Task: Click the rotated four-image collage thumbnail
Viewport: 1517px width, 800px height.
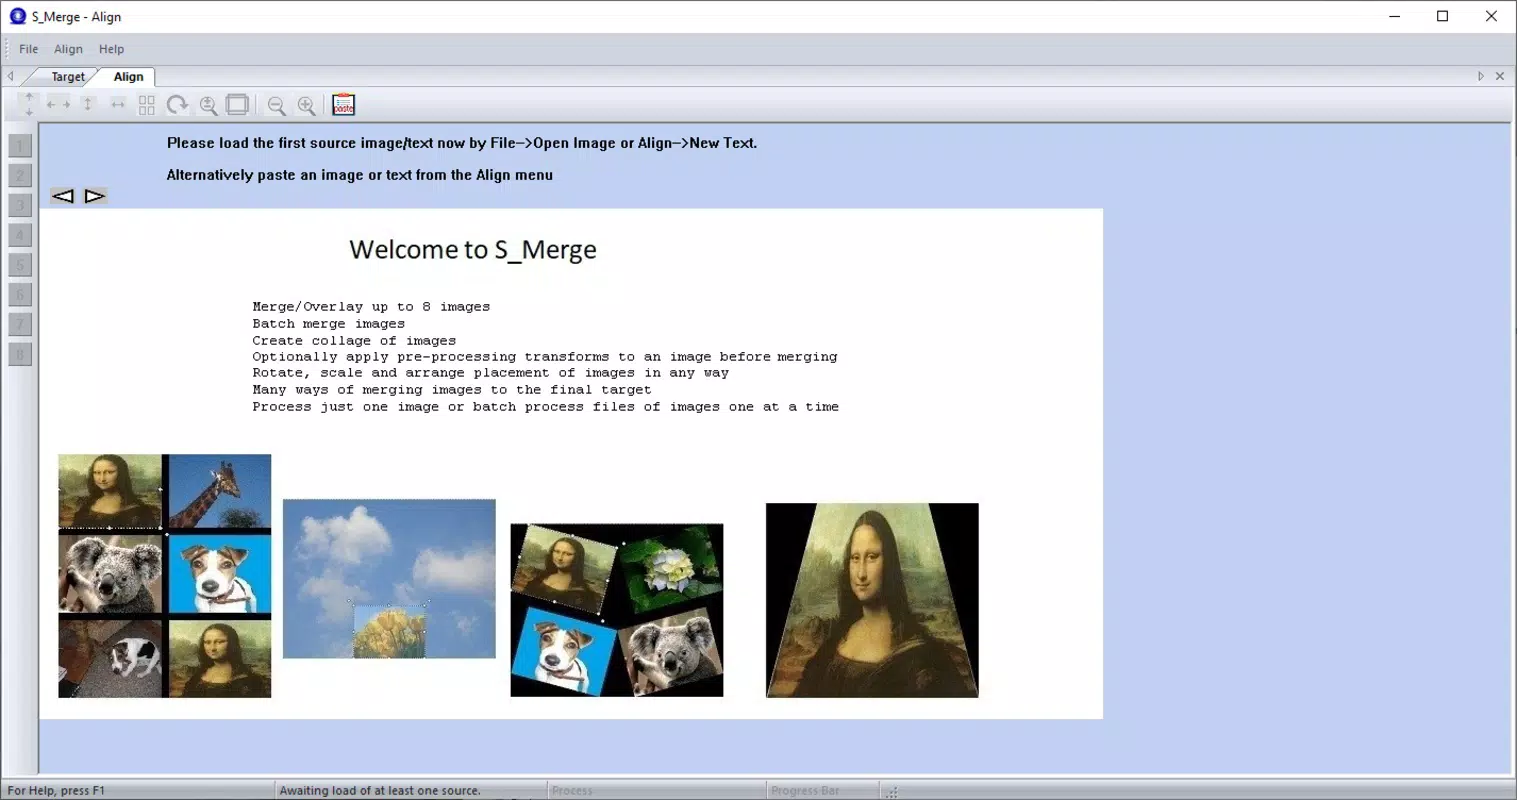Action: [x=617, y=610]
